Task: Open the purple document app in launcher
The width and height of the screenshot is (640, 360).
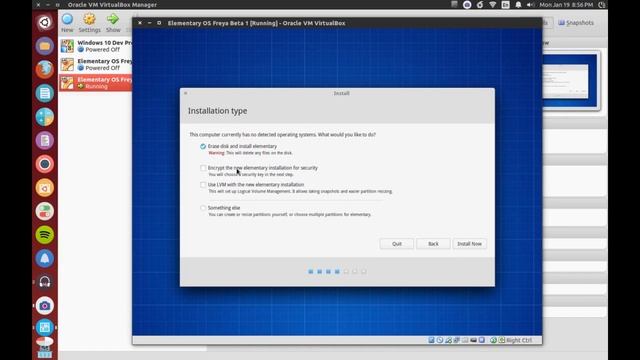Action: (x=45, y=140)
